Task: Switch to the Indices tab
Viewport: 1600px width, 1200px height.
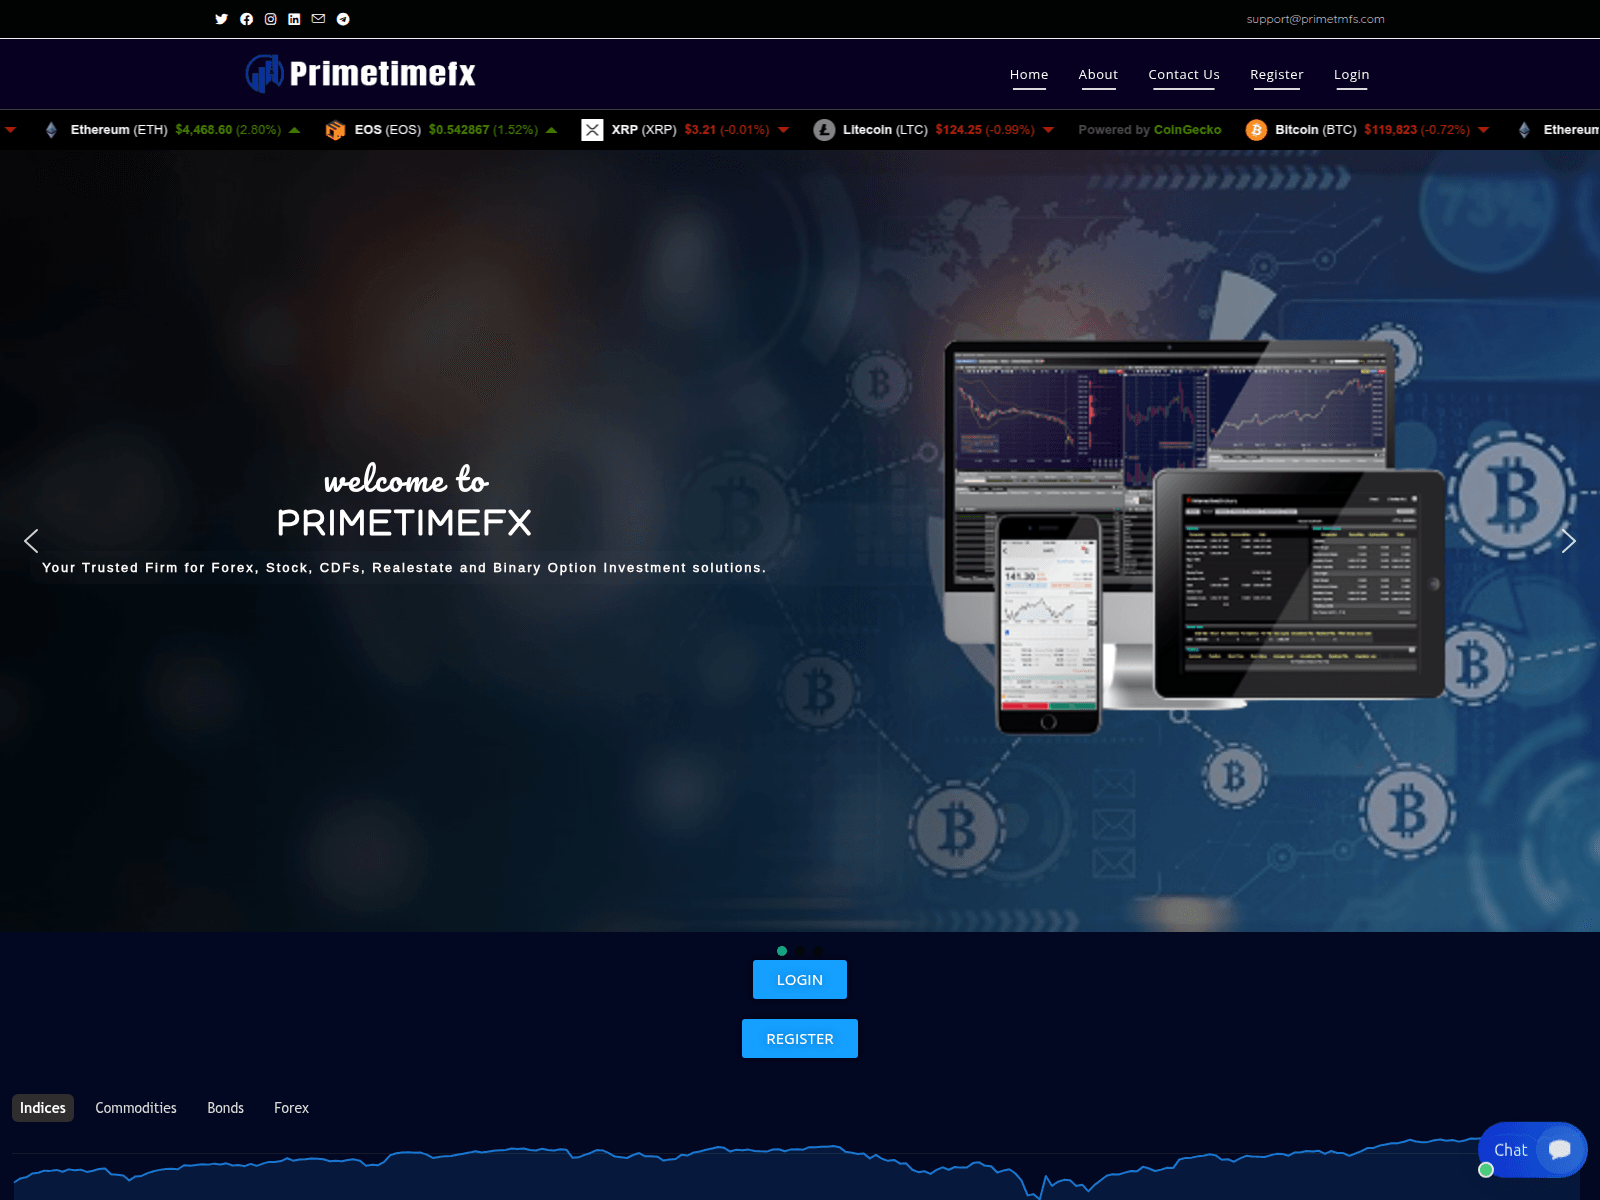Action: pos(43,1108)
